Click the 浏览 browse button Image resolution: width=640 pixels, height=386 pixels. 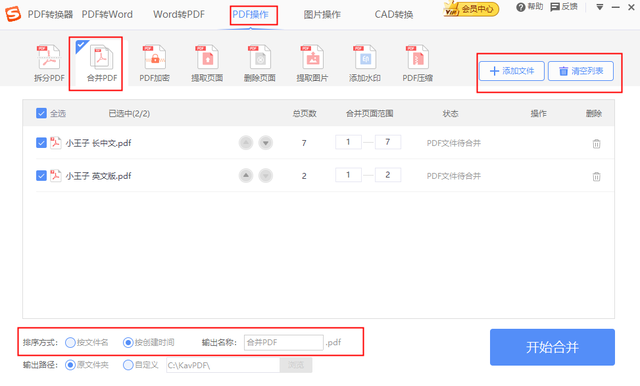click(296, 365)
